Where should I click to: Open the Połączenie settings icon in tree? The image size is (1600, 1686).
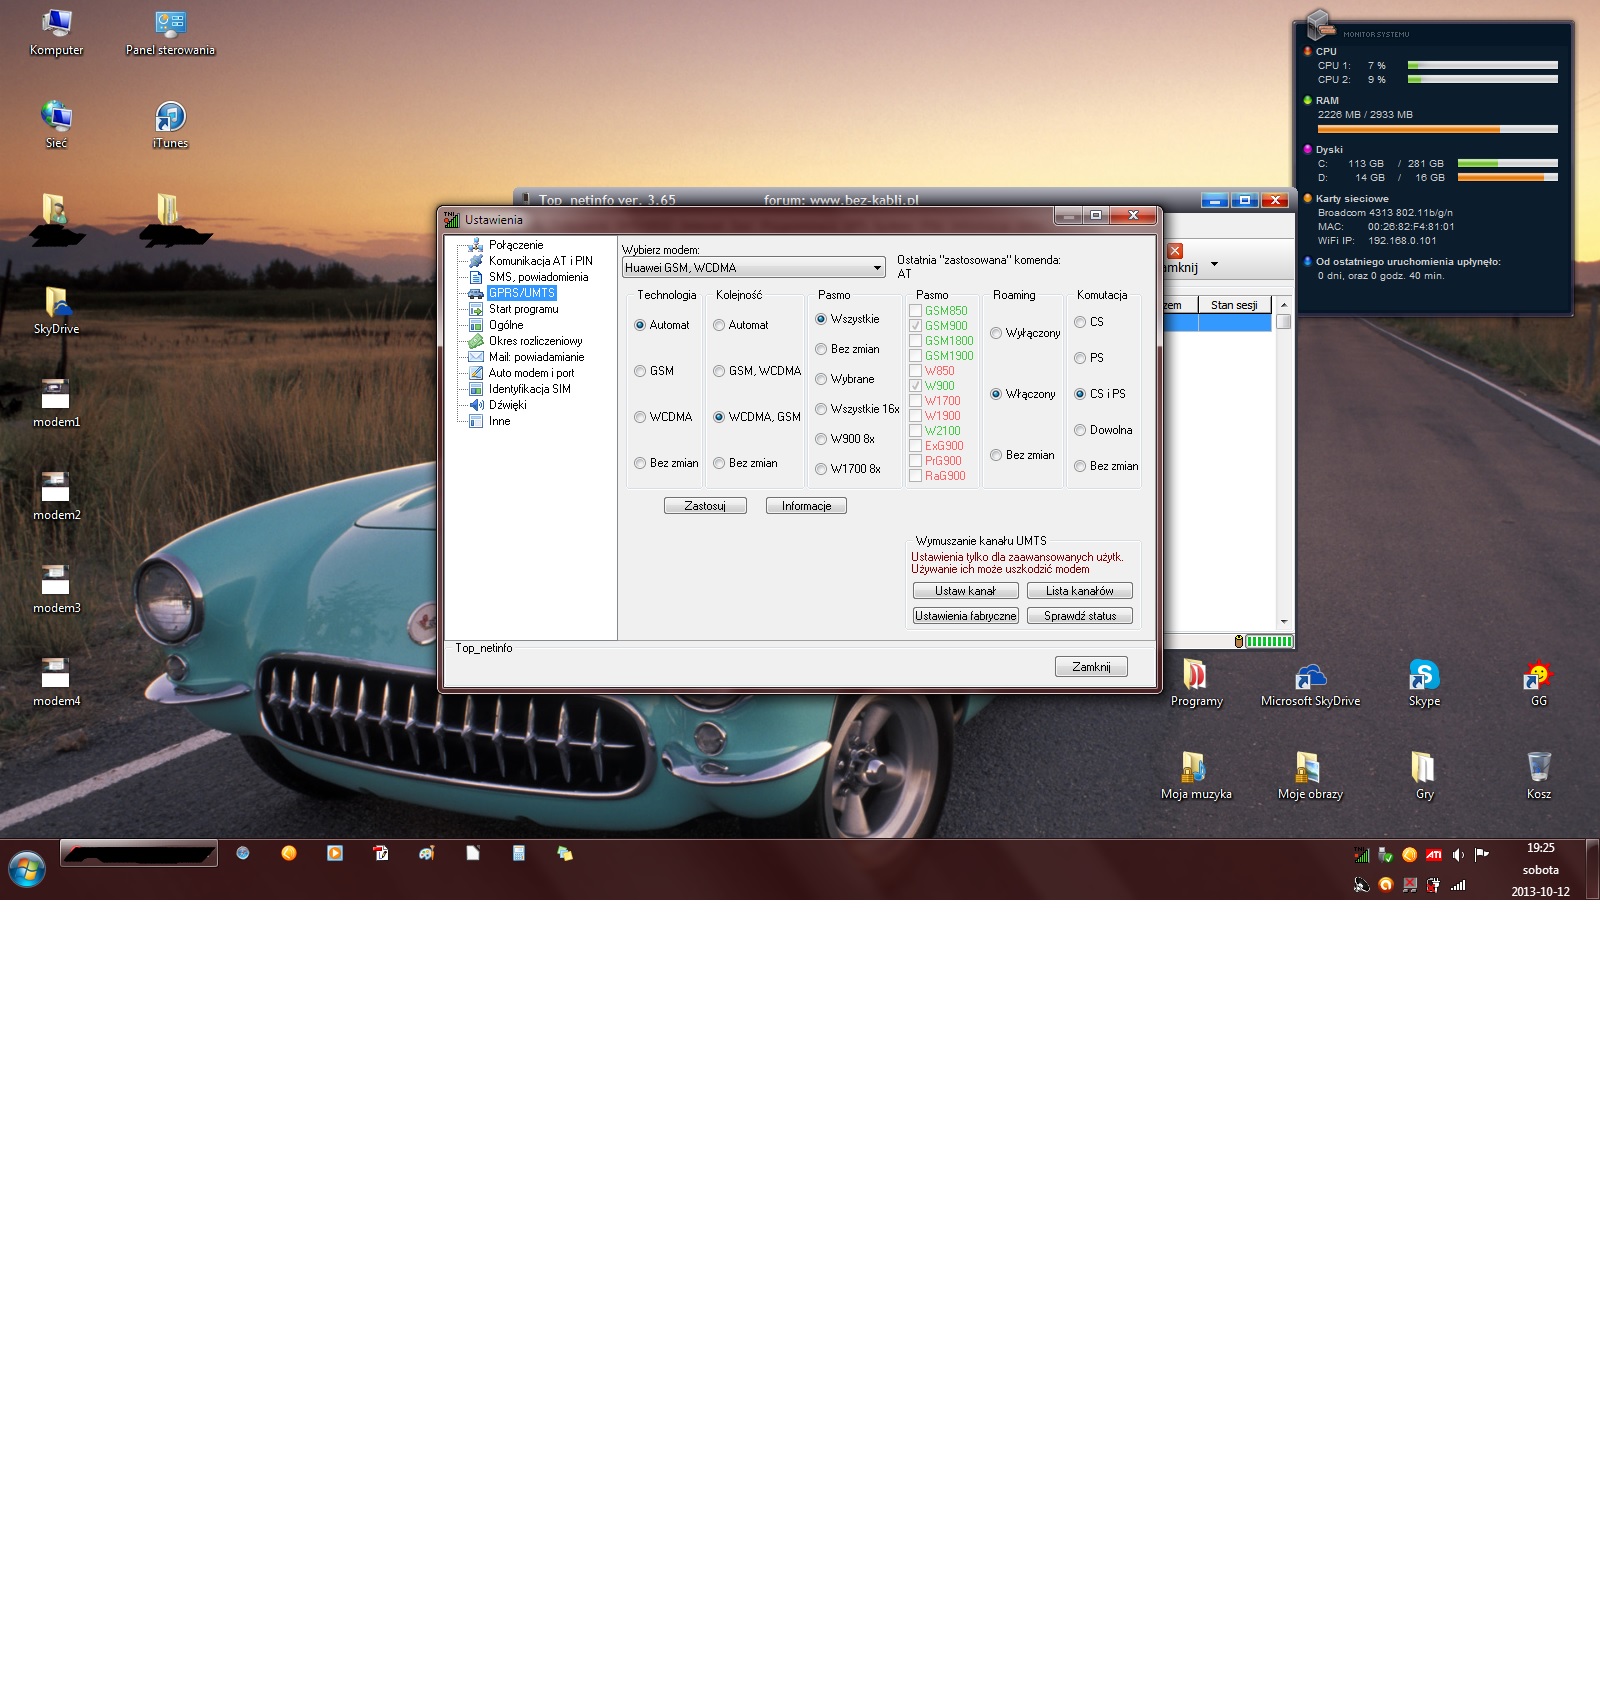coord(476,245)
